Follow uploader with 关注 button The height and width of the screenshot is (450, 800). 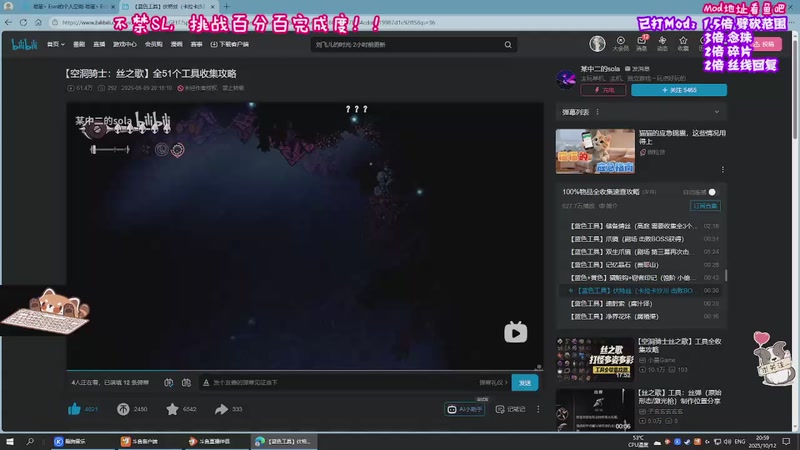coord(679,90)
